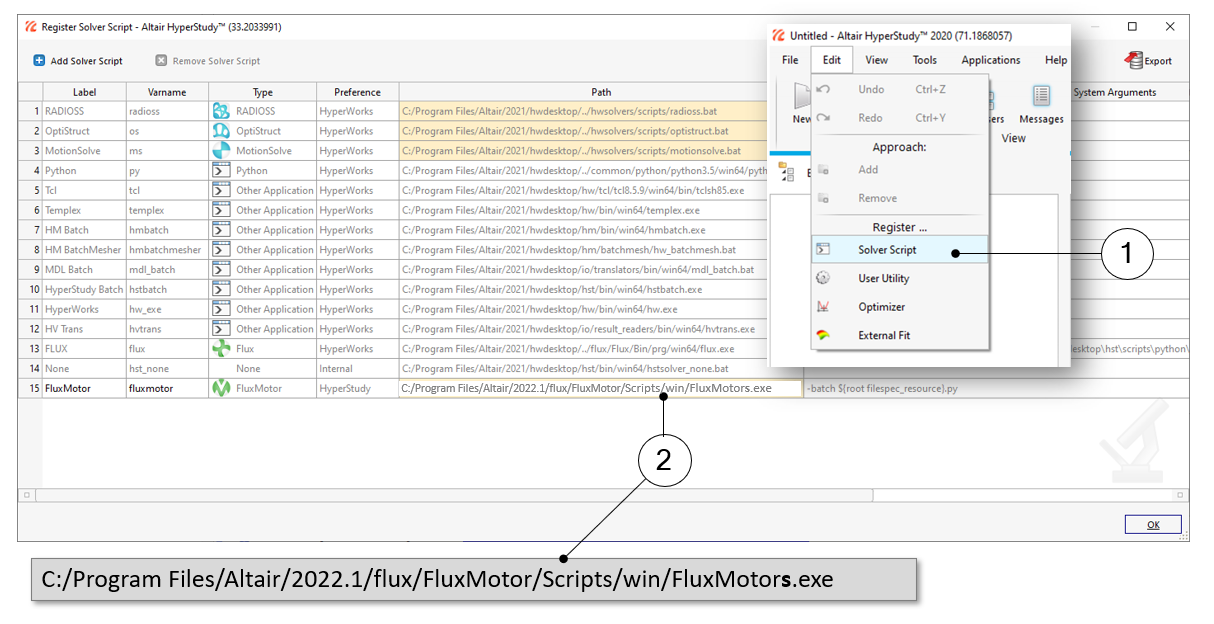The width and height of the screenshot is (1214, 624).
Task: Select Optimizer from the Edit menu
Action: [x=881, y=307]
